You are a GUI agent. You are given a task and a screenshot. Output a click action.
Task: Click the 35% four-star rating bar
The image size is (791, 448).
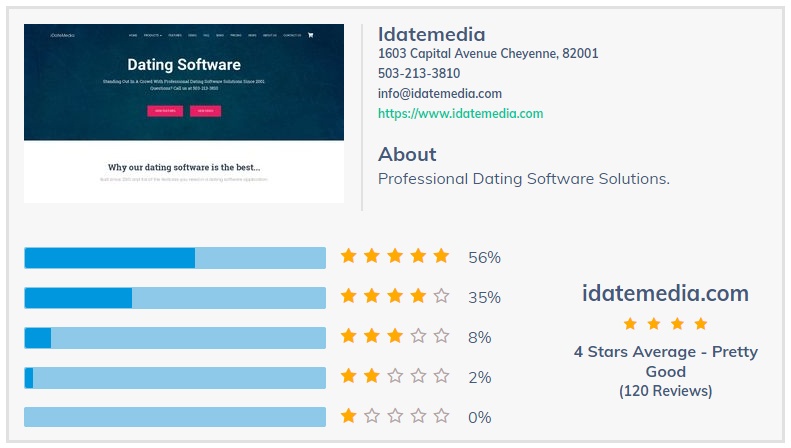pyautogui.click(x=175, y=298)
